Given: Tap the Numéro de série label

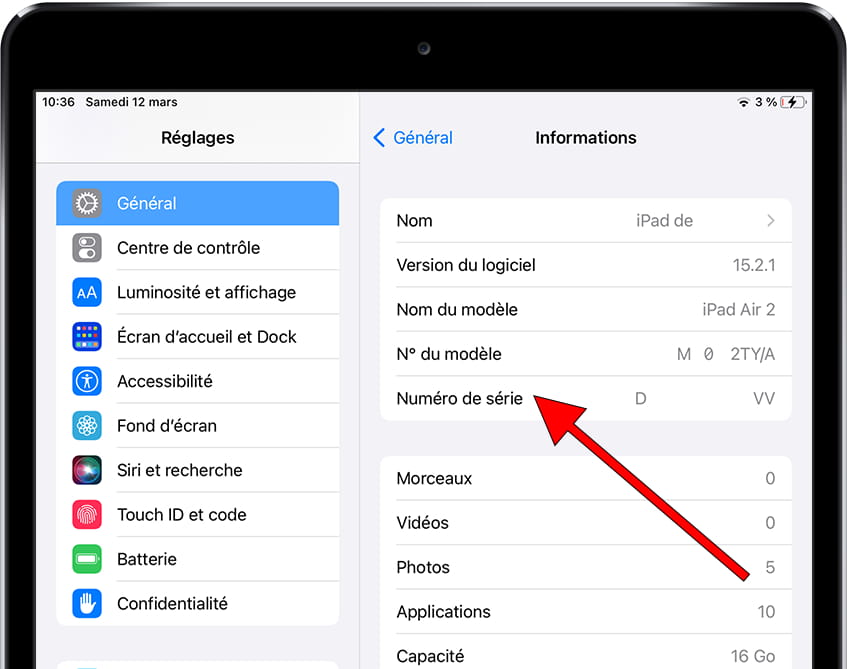Looking at the screenshot, I should (460, 398).
